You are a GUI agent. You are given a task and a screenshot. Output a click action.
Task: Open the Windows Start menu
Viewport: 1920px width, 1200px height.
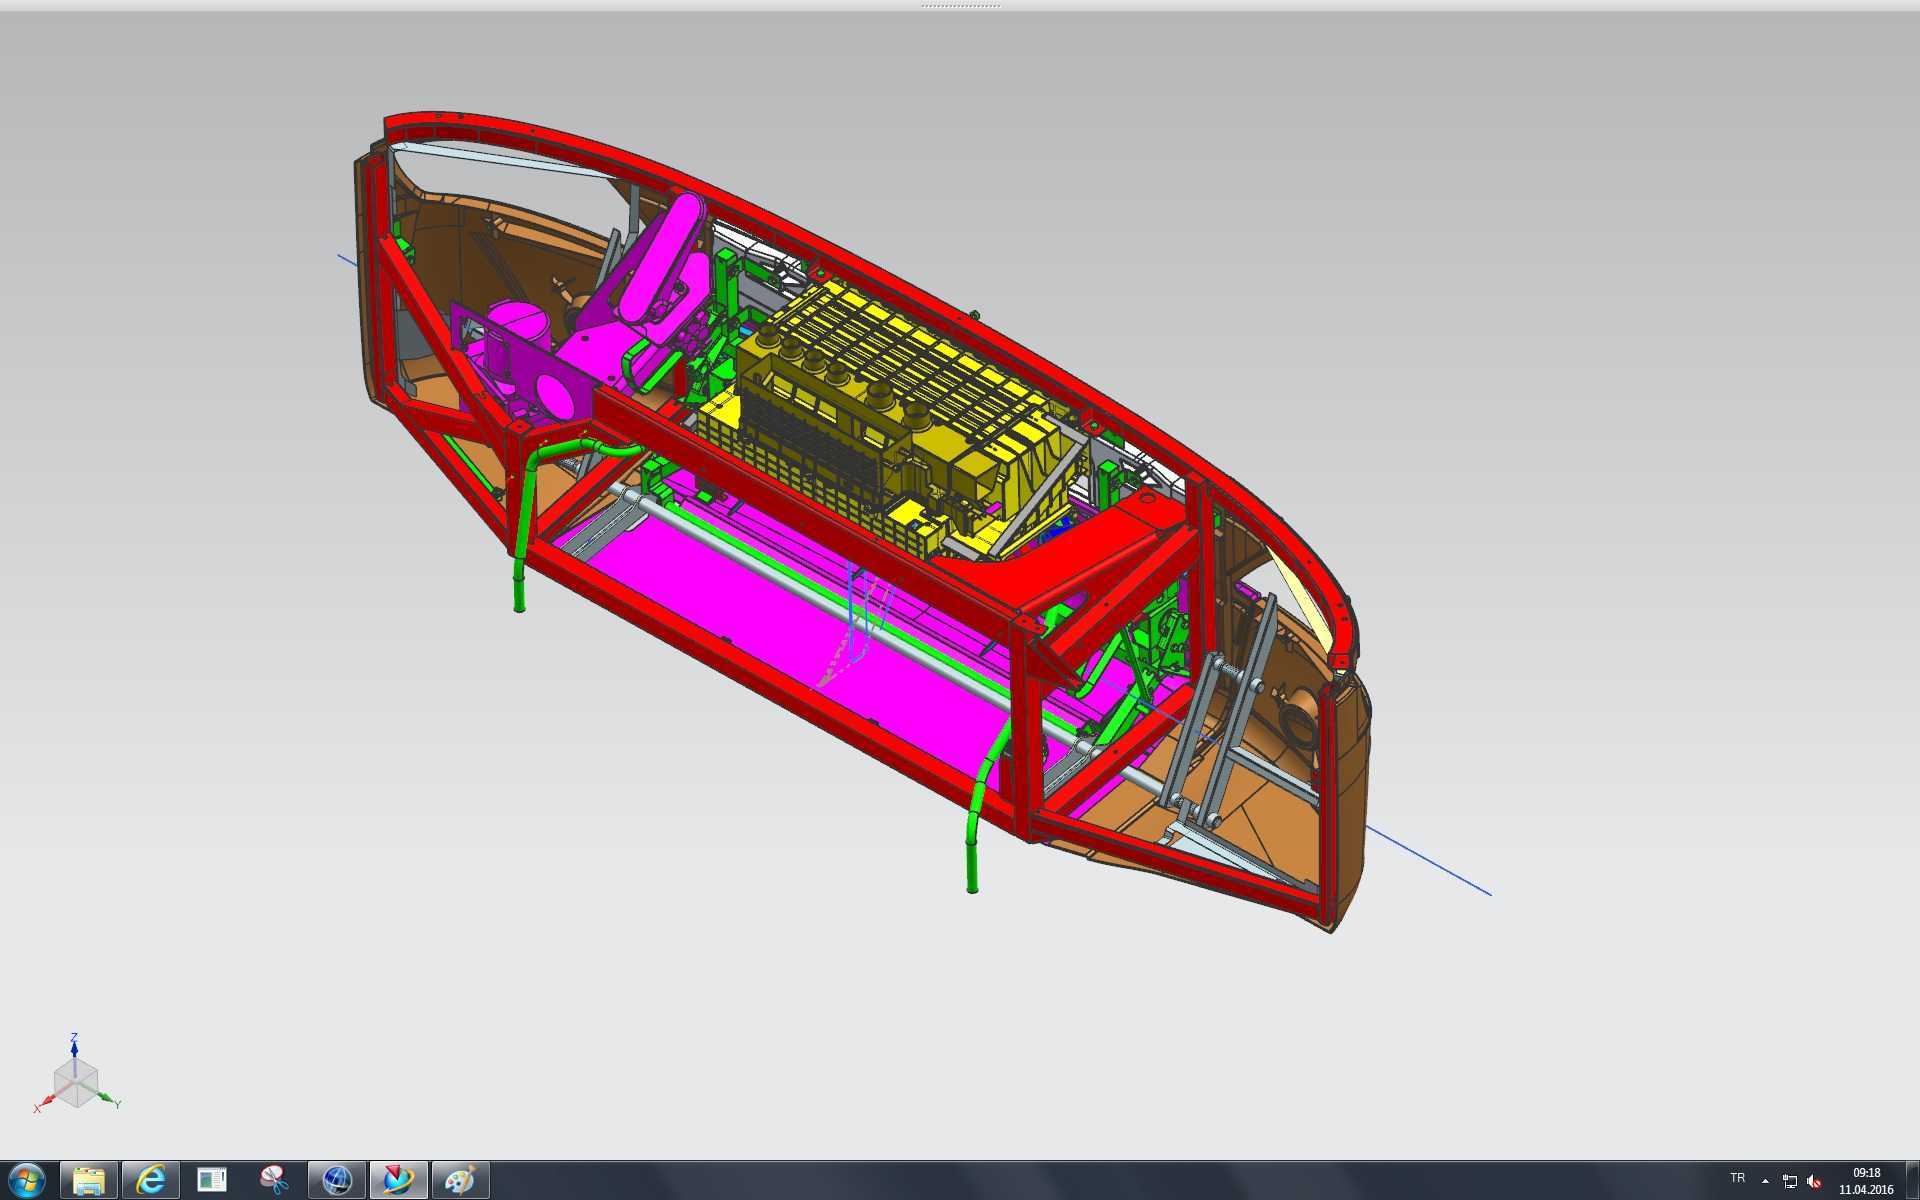tap(27, 1181)
